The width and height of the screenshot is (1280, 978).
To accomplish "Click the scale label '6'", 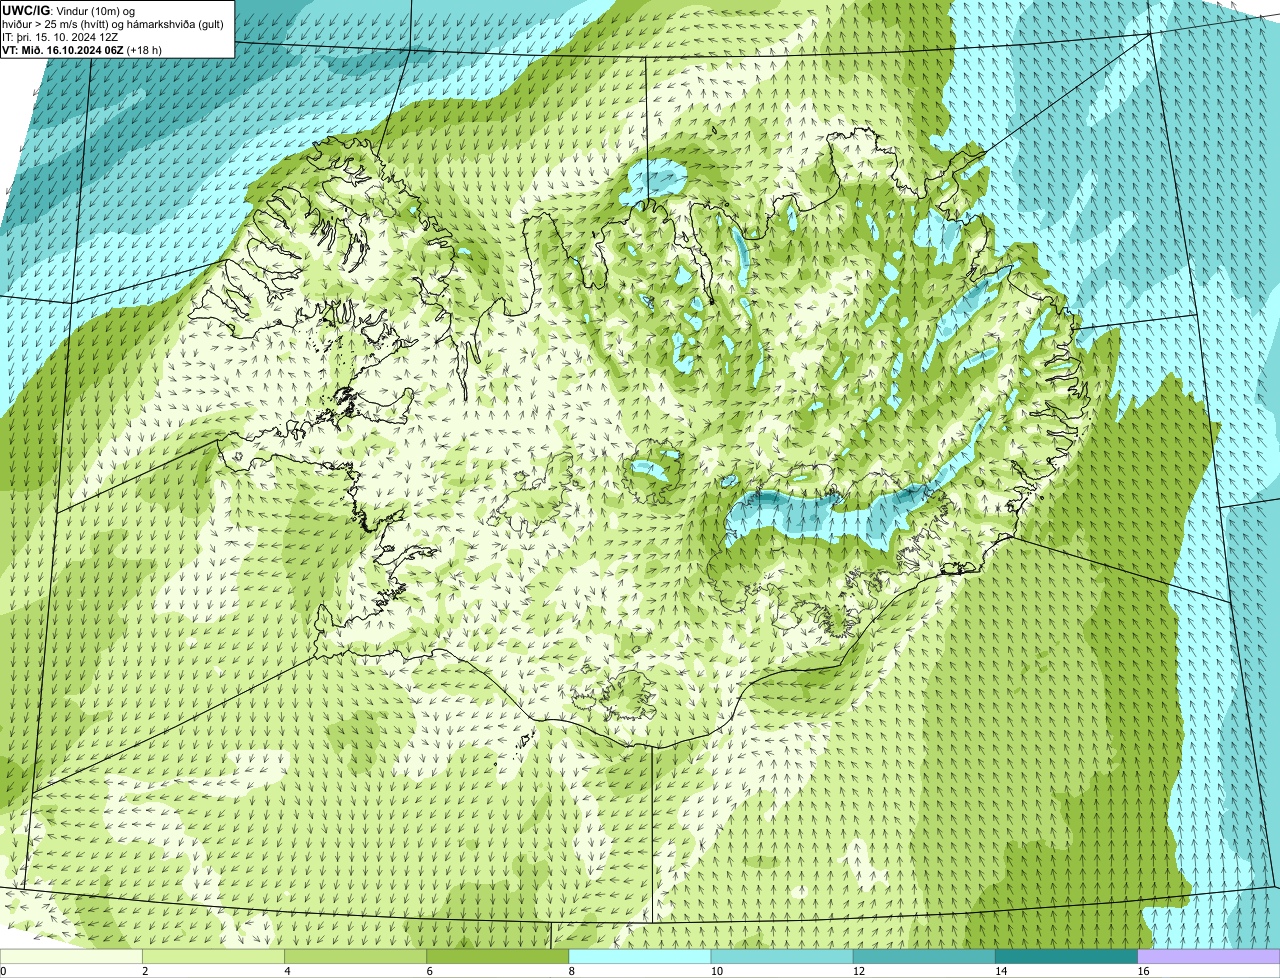I will (x=429, y=971).
